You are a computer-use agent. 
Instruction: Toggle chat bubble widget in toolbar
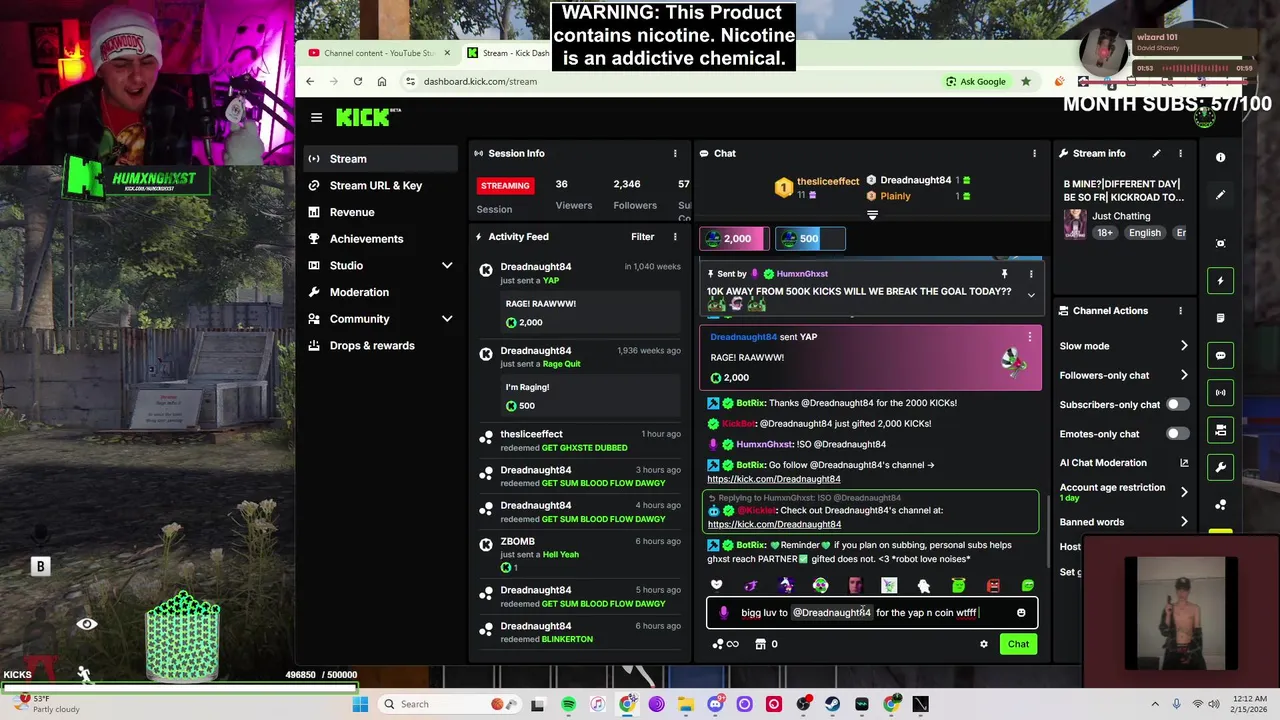point(1220,355)
